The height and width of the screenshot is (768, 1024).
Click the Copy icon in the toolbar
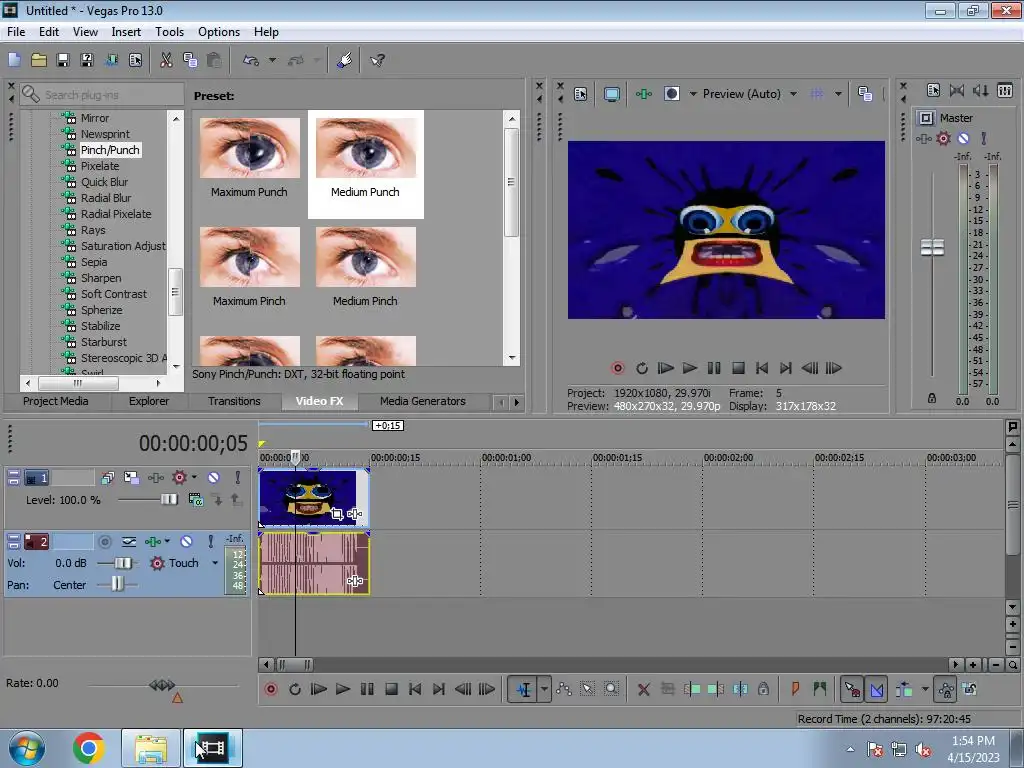[x=190, y=60]
